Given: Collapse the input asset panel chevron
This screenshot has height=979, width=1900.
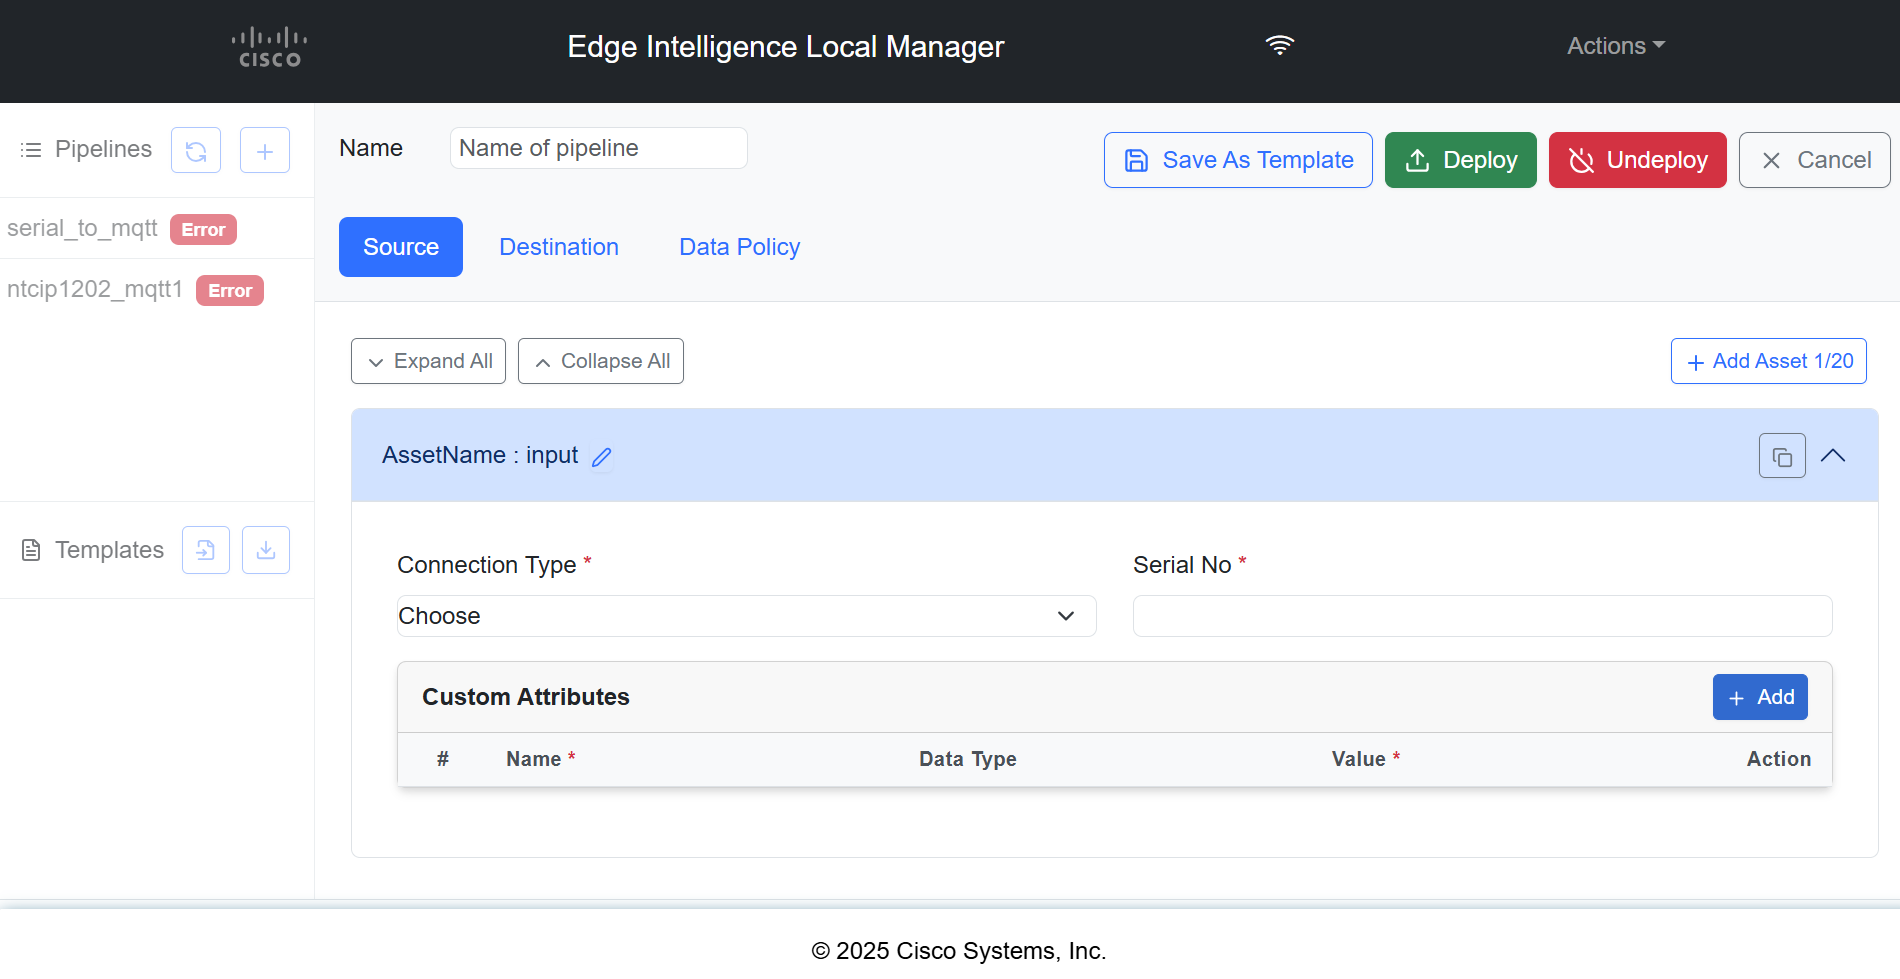Looking at the screenshot, I should click(x=1833, y=456).
